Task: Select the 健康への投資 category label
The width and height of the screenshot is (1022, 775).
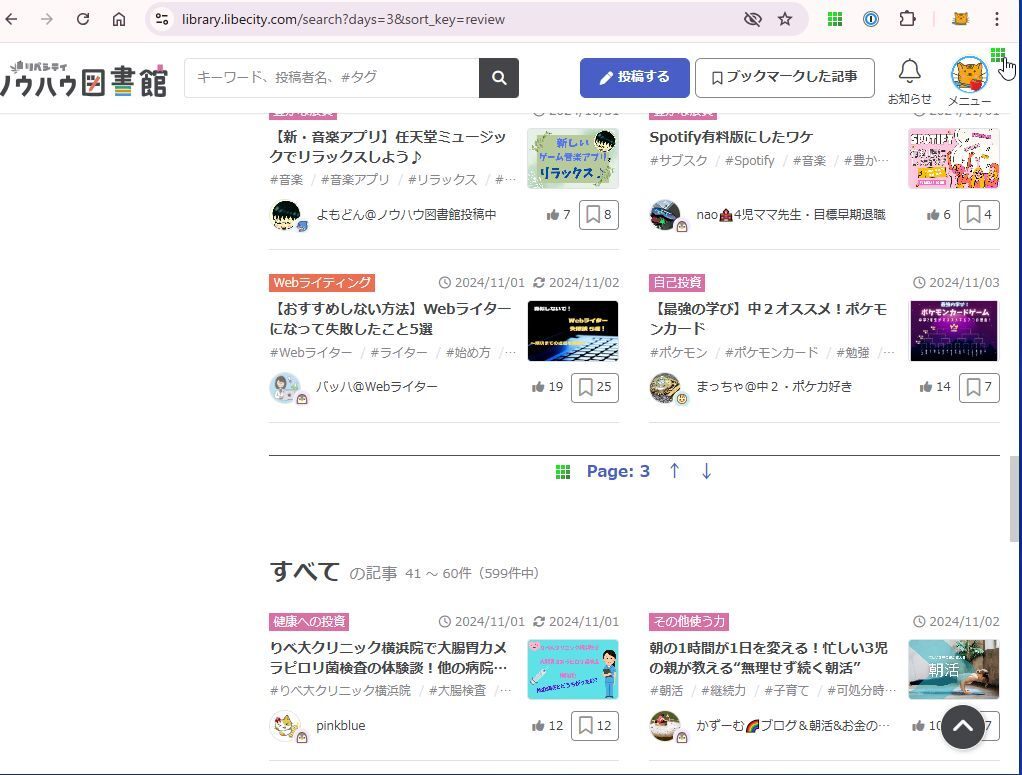Action: (x=309, y=621)
